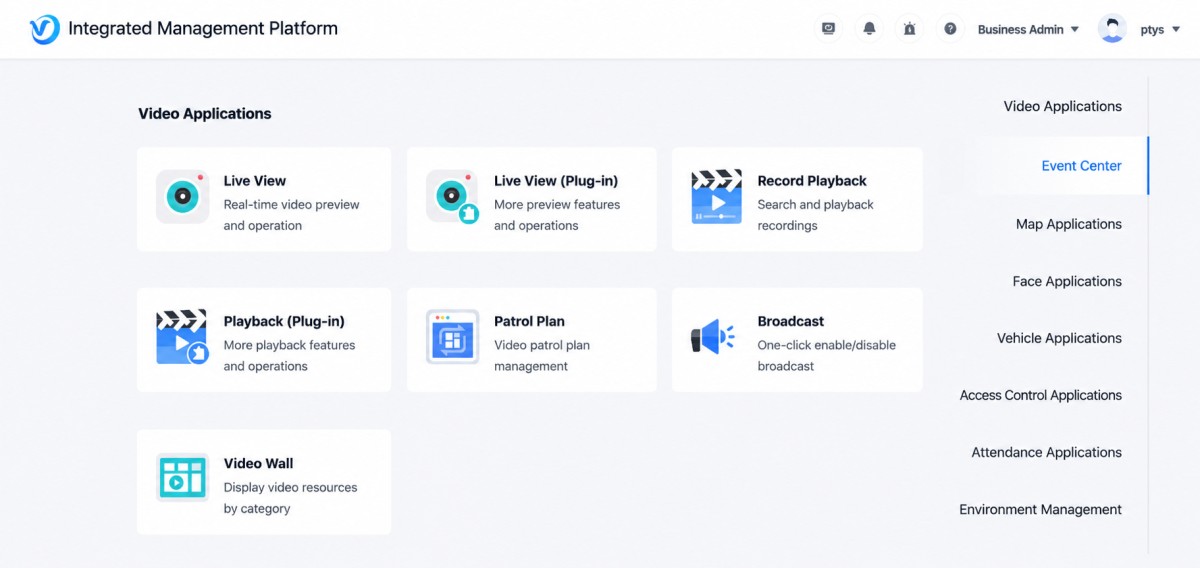Navigate to Vehicle Applications section
This screenshot has width=1200, height=568.
[1059, 338]
